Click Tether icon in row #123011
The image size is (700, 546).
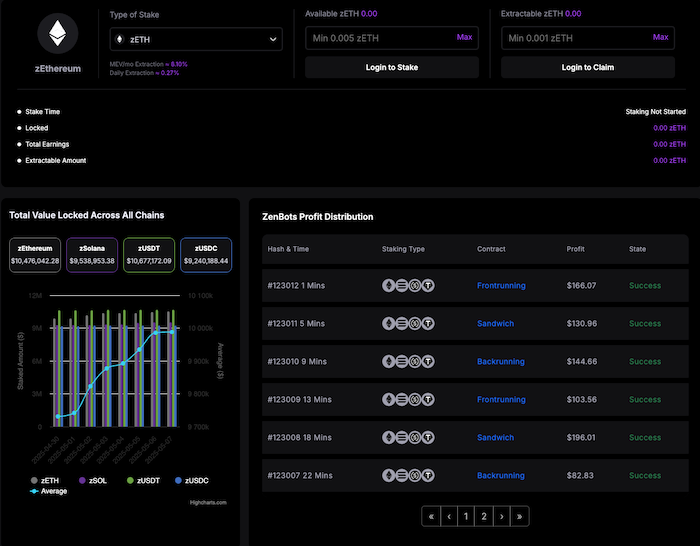[x=428, y=323]
